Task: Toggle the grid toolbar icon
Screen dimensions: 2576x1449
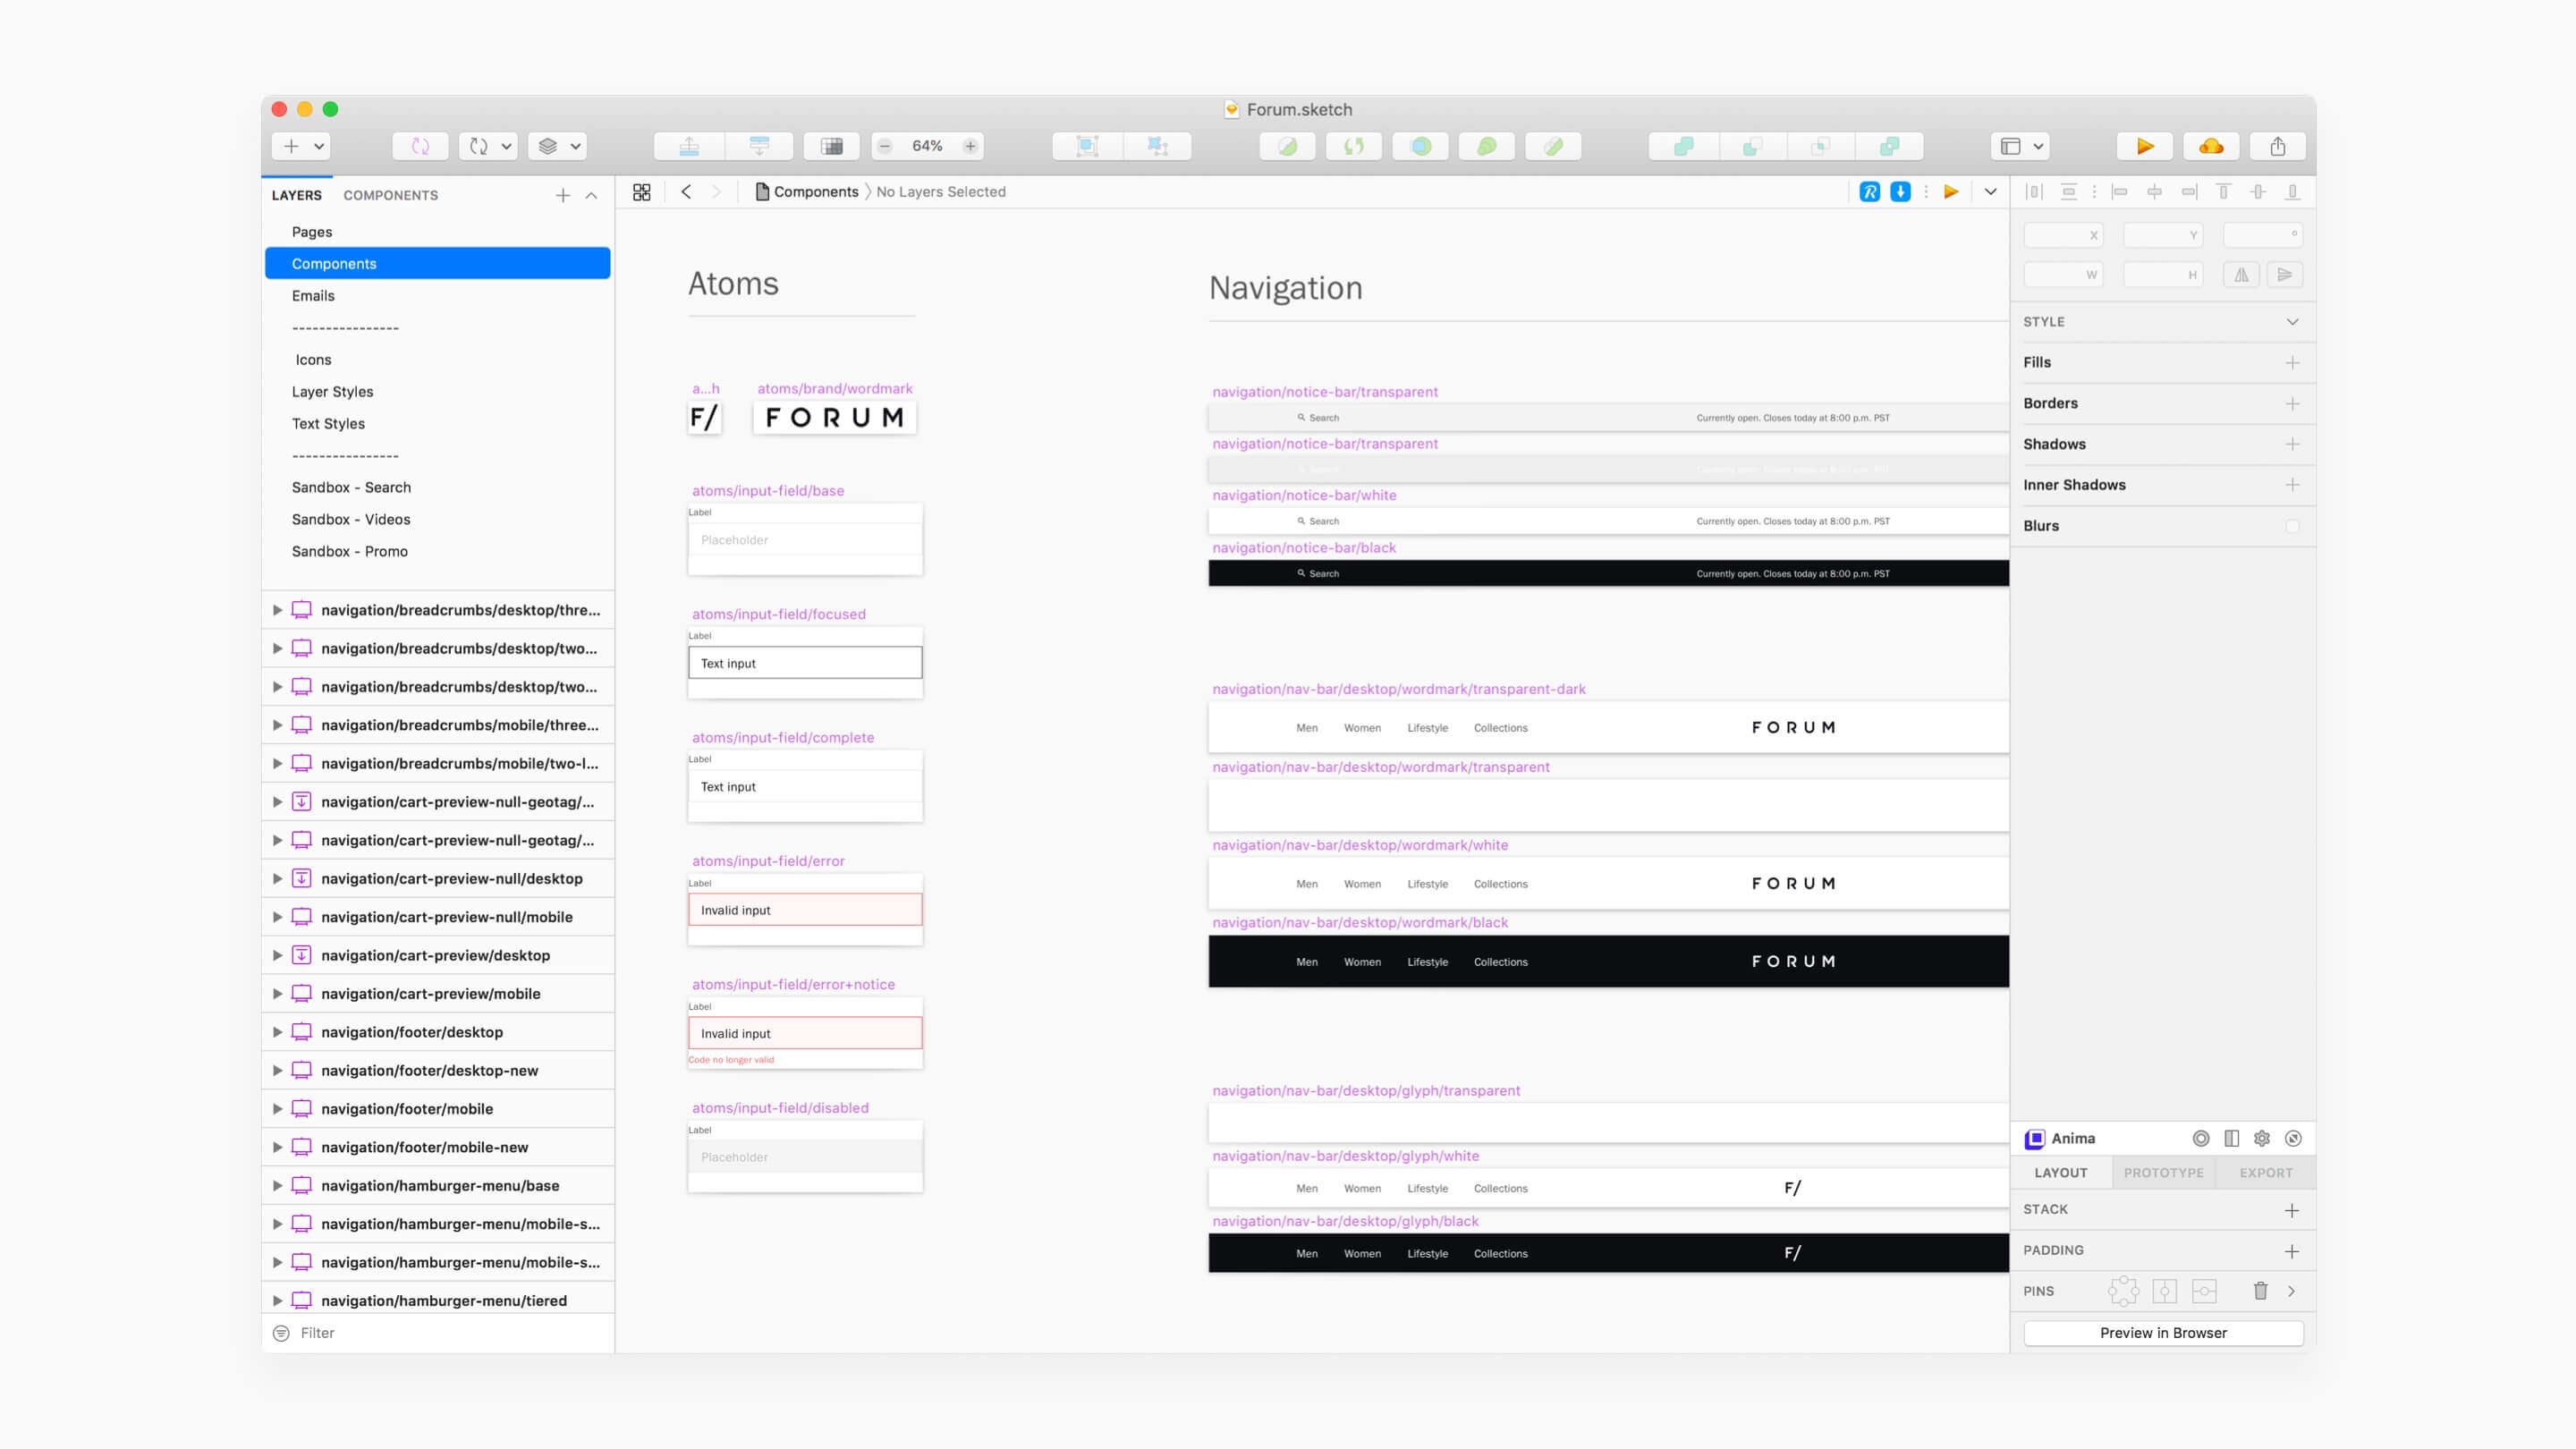Action: coord(832,146)
